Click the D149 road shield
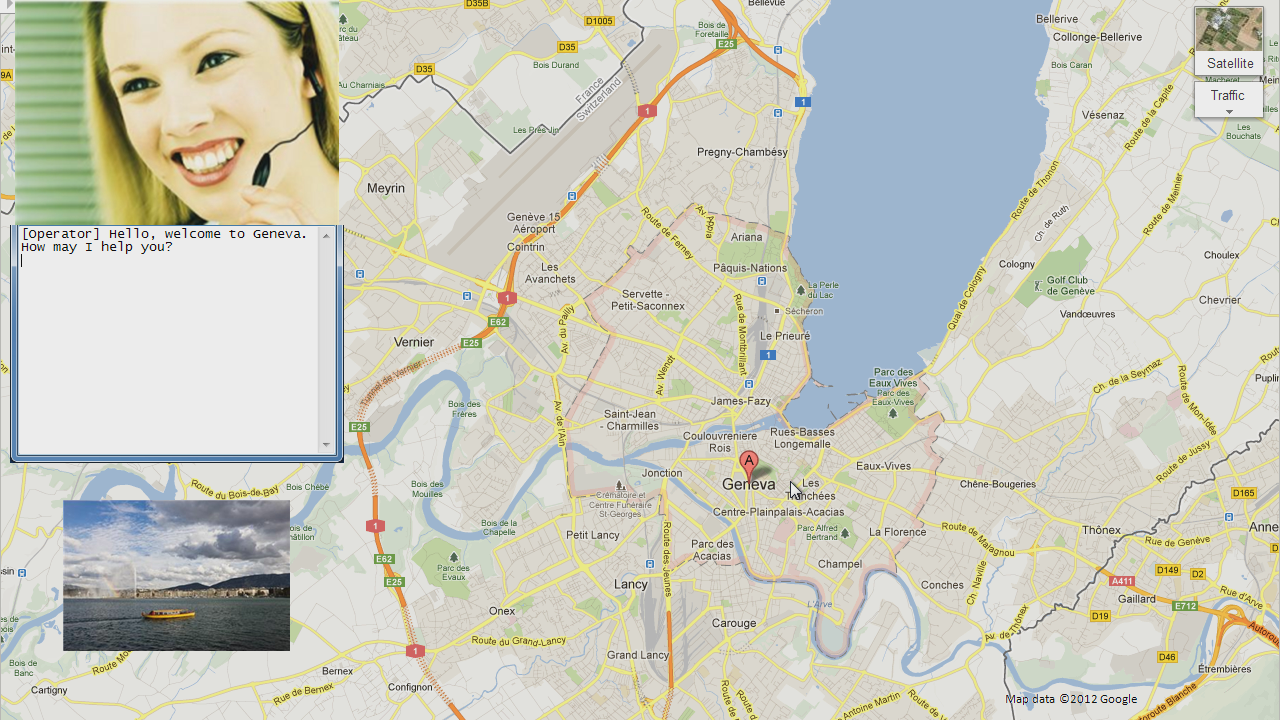1280x720 pixels. pos(1168,570)
